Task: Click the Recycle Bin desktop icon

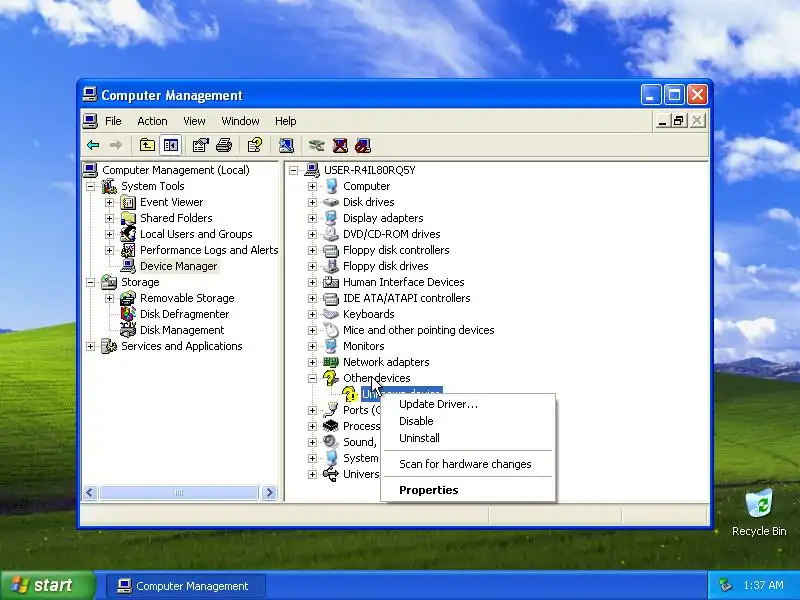Action: [759, 504]
